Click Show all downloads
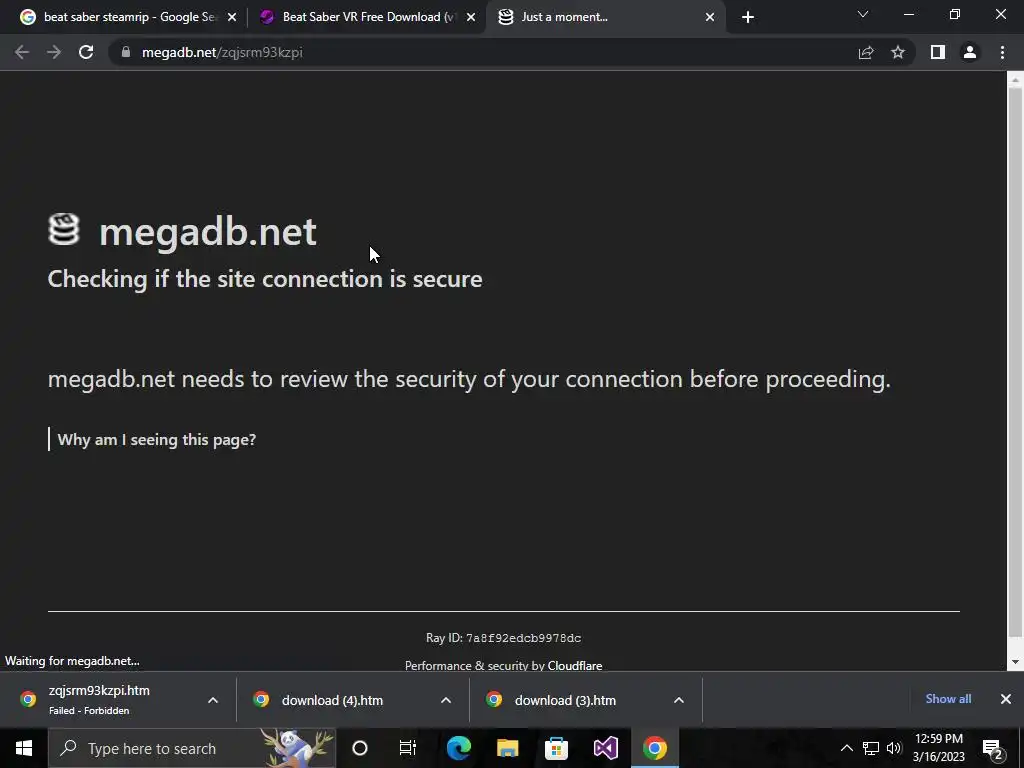The height and width of the screenshot is (768, 1024). pyautogui.click(x=948, y=699)
